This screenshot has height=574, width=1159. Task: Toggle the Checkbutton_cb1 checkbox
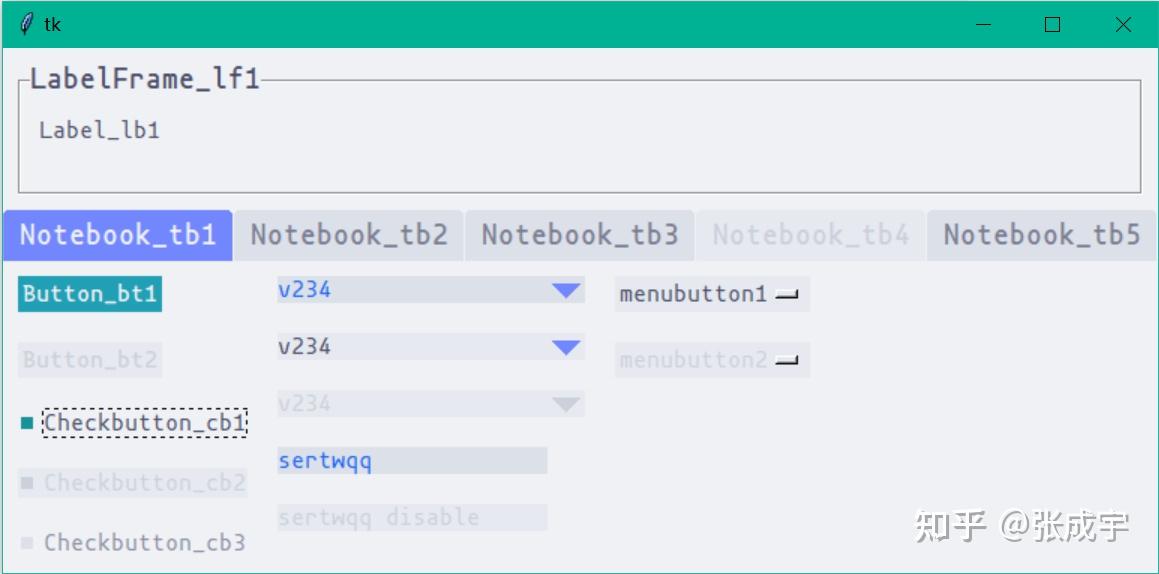click(x=27, y=423)
